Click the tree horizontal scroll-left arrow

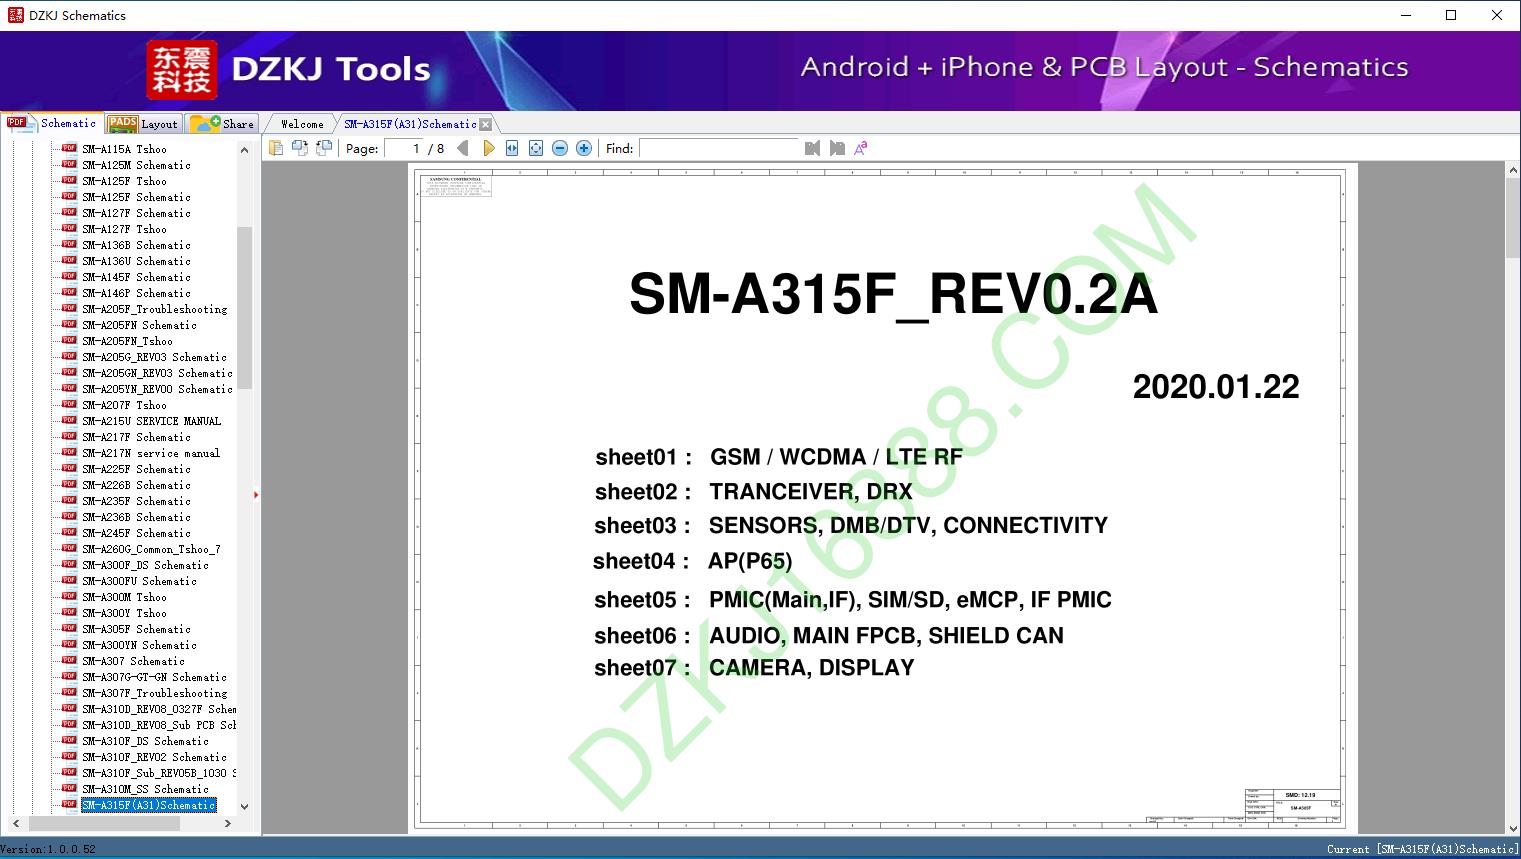(15, 824)
